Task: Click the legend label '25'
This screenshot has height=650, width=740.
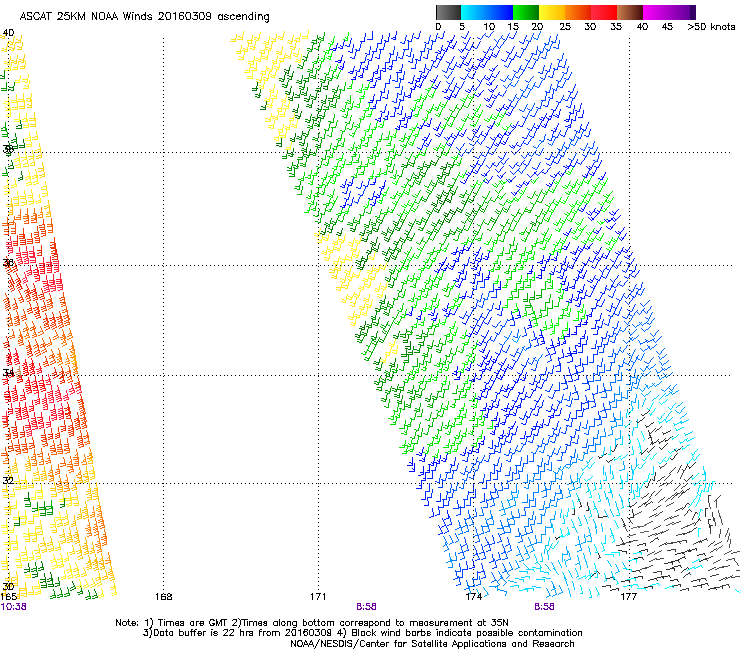Action: click(565, 27)
